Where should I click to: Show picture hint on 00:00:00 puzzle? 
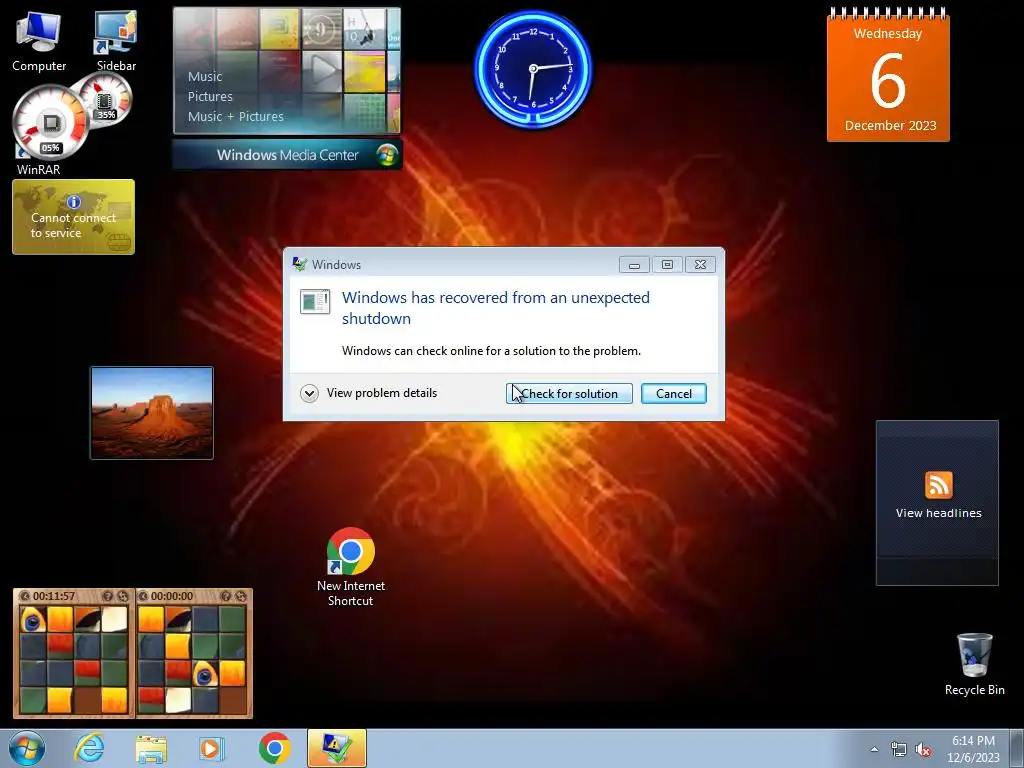click(x=226, y=596)
